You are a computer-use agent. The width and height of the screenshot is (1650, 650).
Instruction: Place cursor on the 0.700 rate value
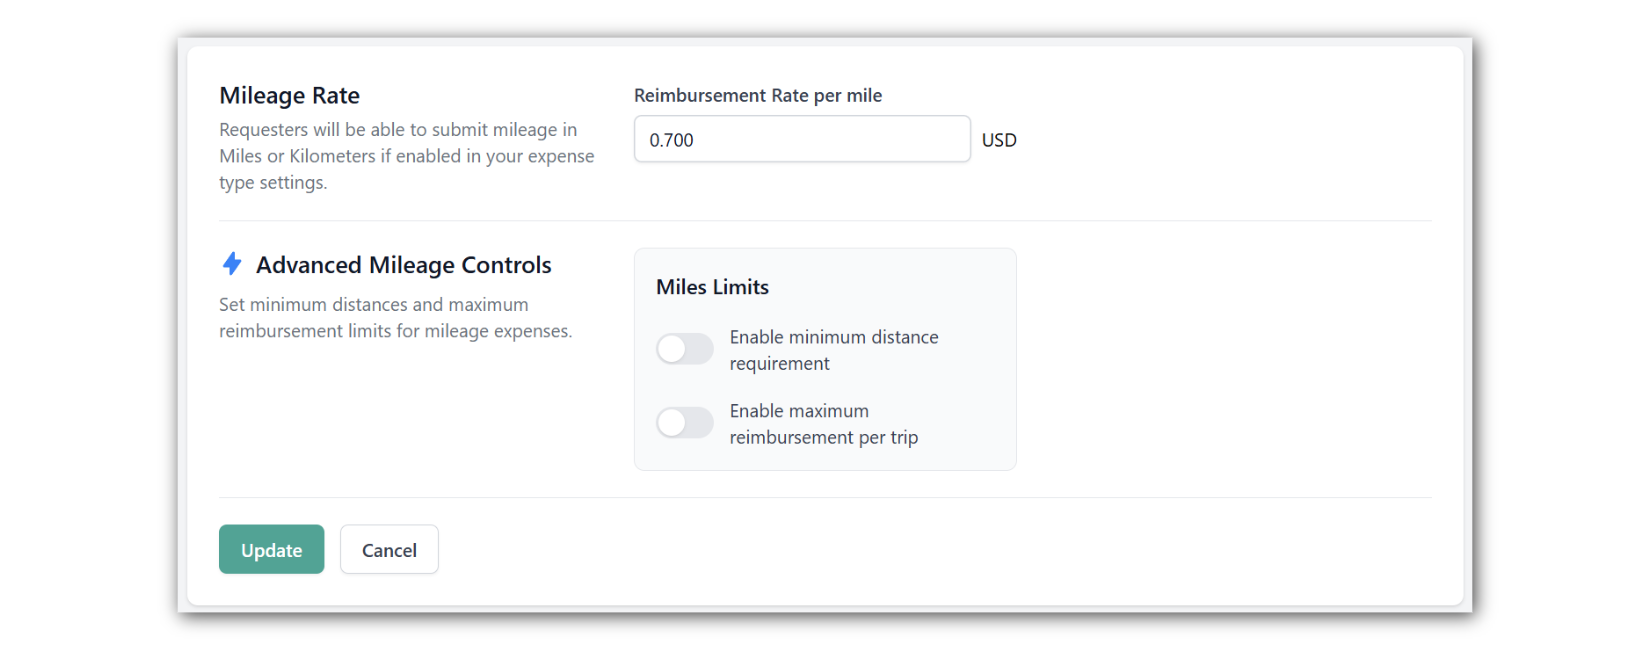tap(671, 140)
